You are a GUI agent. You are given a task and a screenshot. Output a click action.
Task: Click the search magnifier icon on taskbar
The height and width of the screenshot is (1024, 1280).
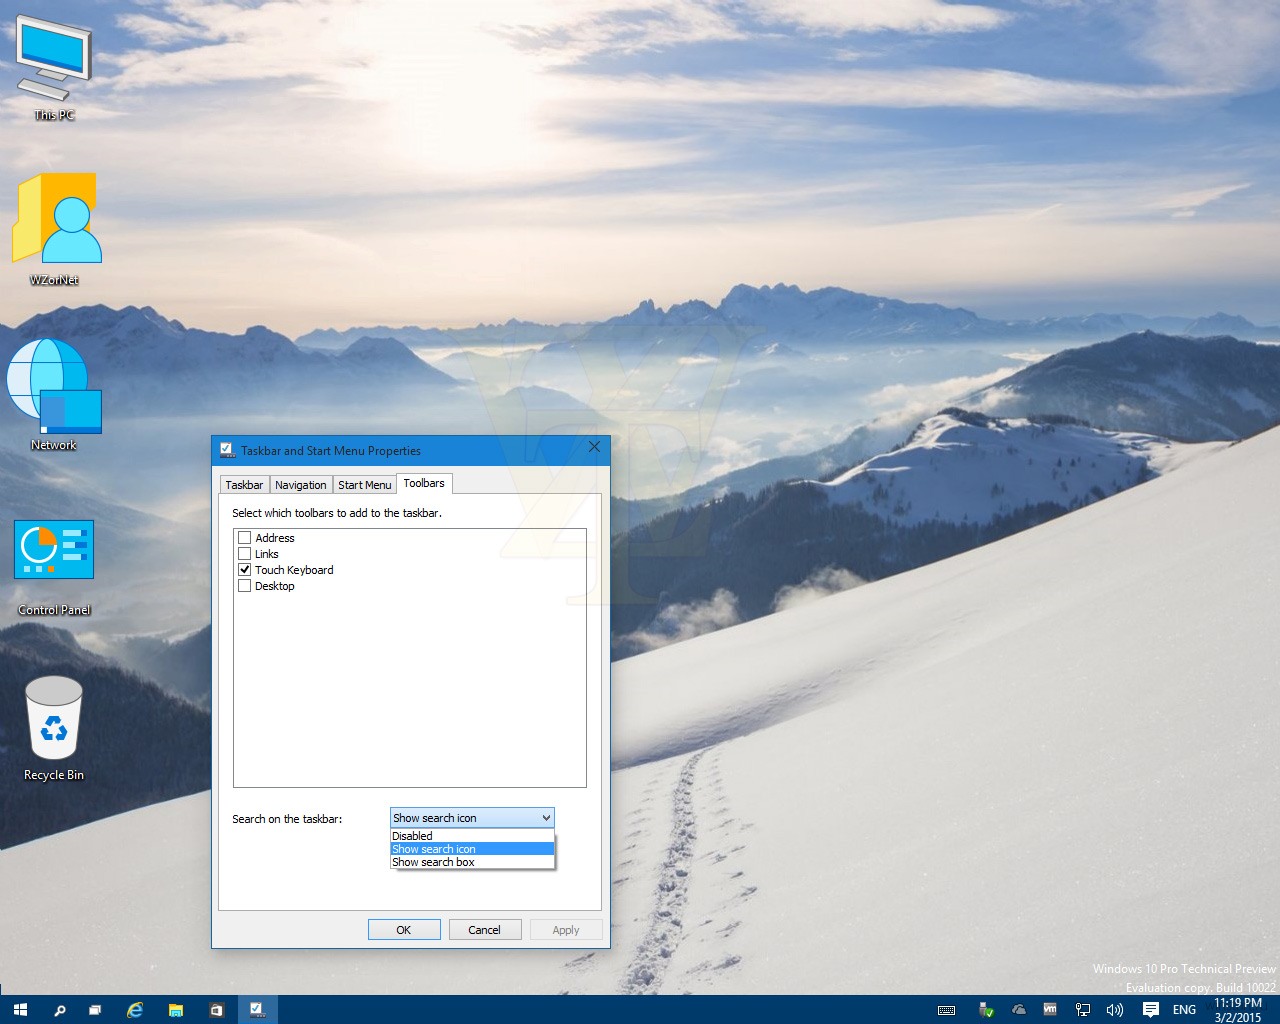coord(59,1010)
